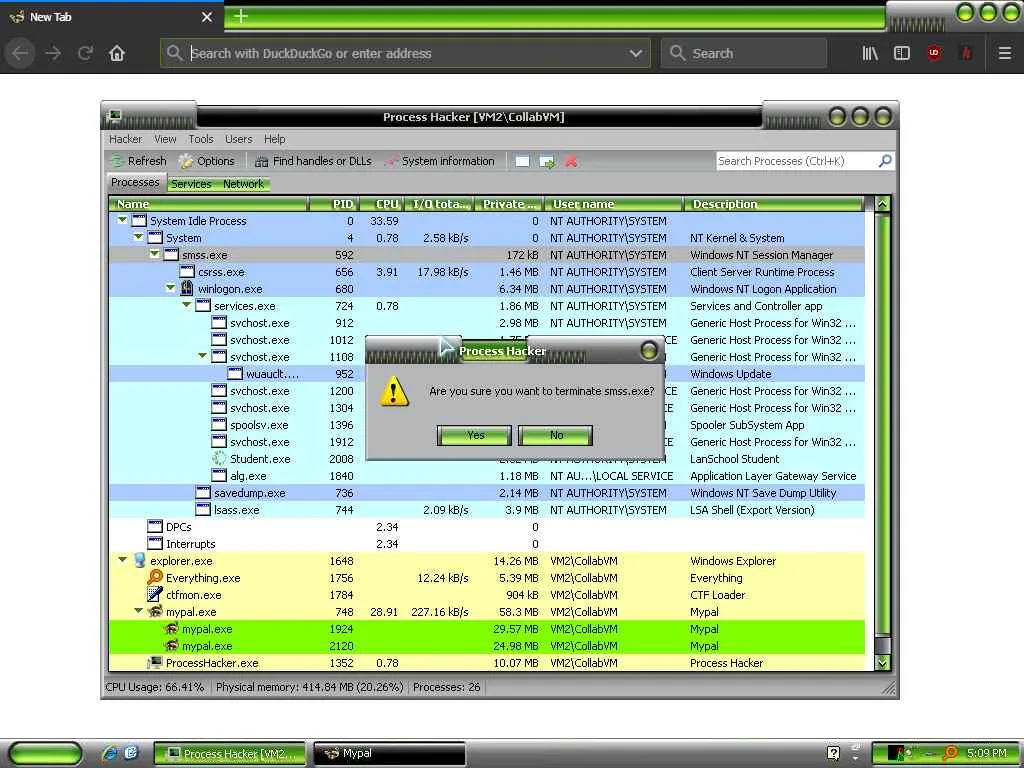Collapse the winlogon.exe node
Image resolution: width=1024 pixels, height=768 pixels.
[170, 288]
